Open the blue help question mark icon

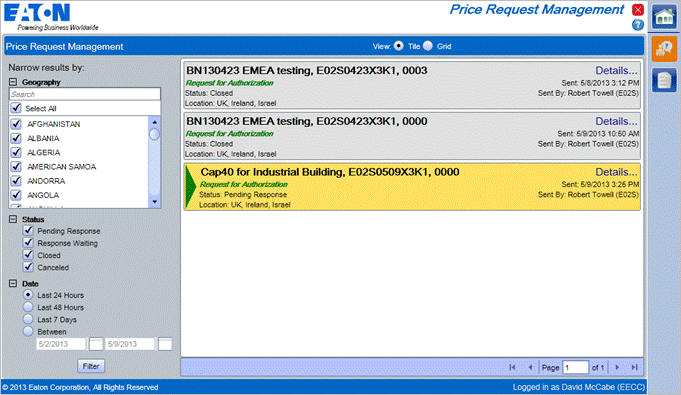click(x=638, y=25)
